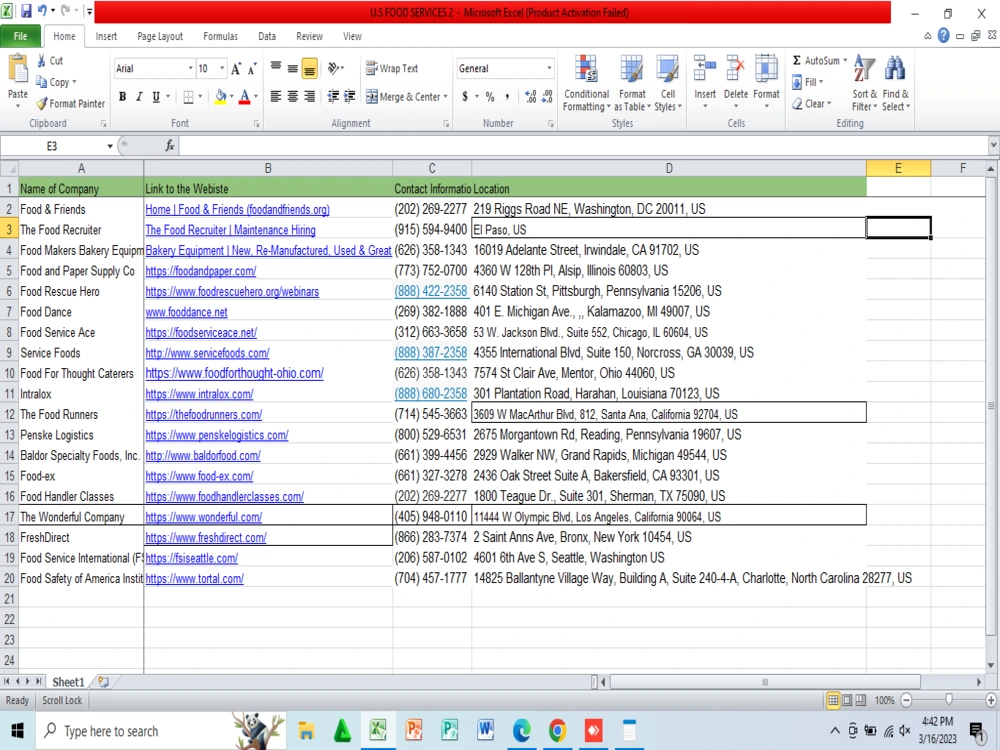Click the Copy button
1000x750 pixels.
[55, 82]
